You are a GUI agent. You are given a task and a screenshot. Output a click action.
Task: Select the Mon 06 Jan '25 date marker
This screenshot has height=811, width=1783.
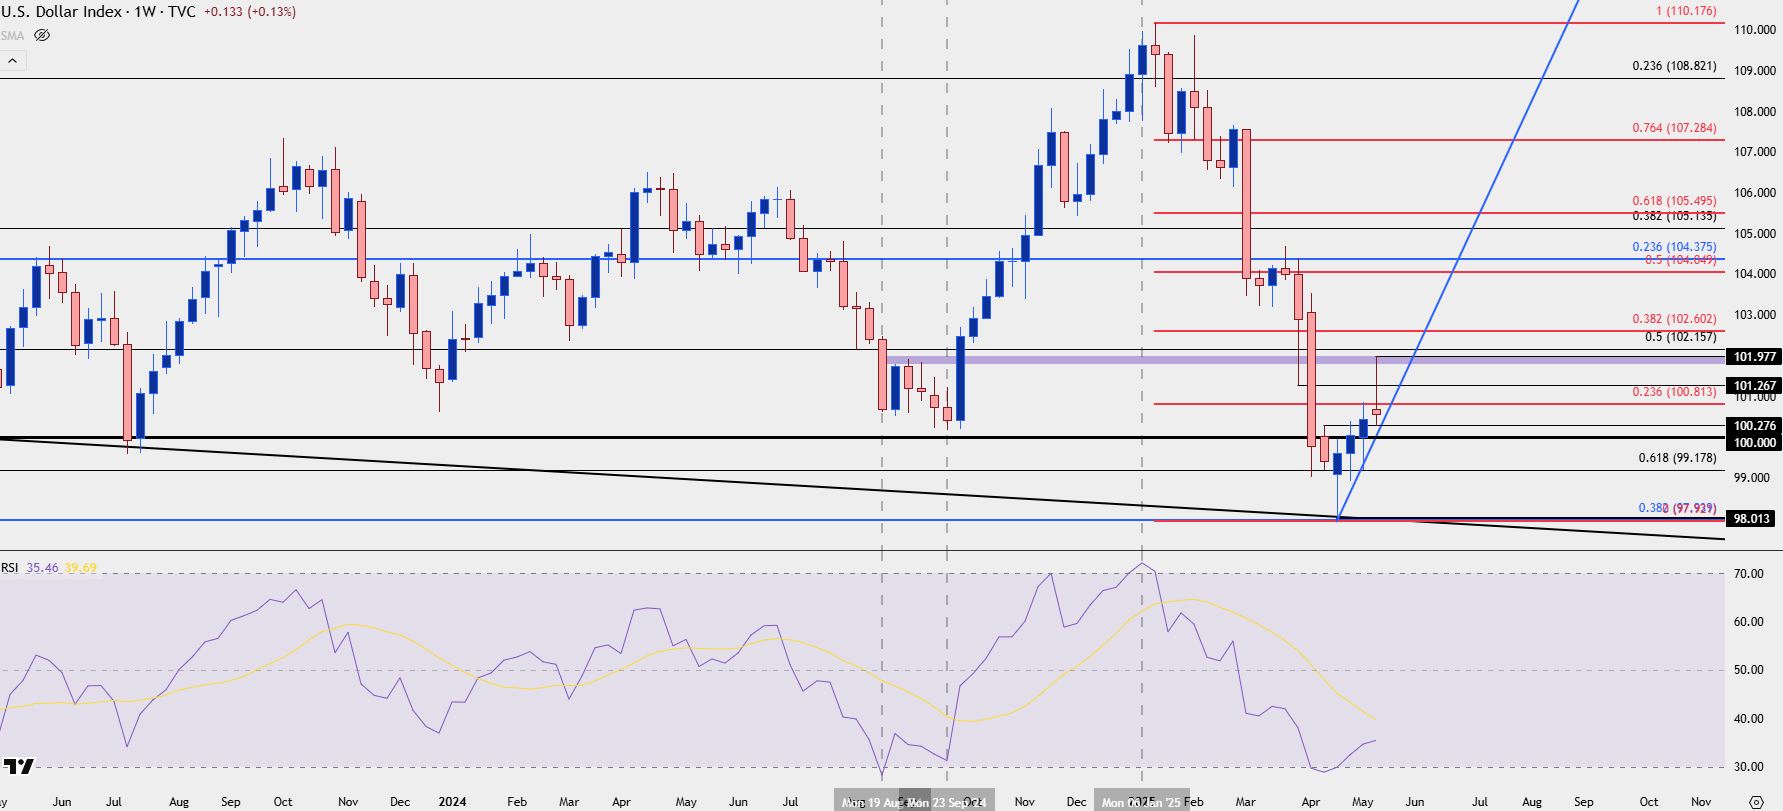[1141, 802]
